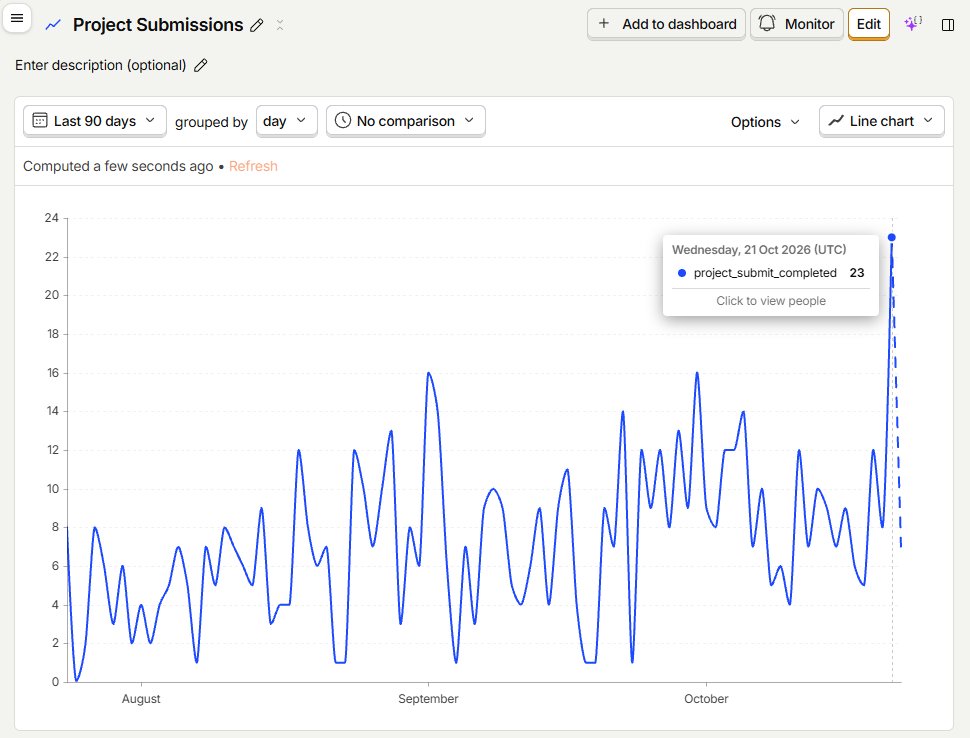Click 'Wednesday, 21 Oct 2026 (UTC)' tooltip date

pos(759,250)
